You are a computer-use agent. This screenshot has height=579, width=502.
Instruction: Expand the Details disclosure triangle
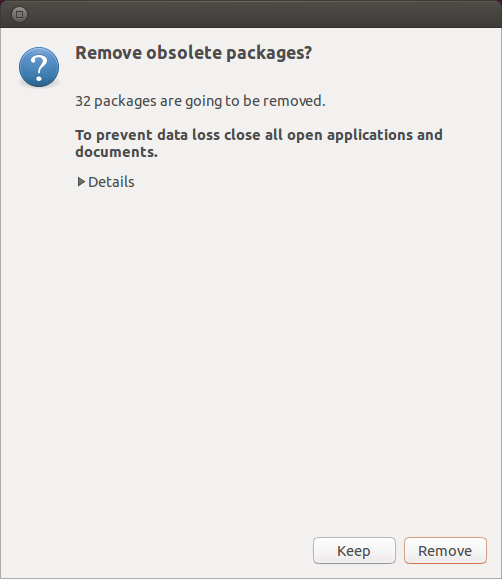(x=81, y=182)
